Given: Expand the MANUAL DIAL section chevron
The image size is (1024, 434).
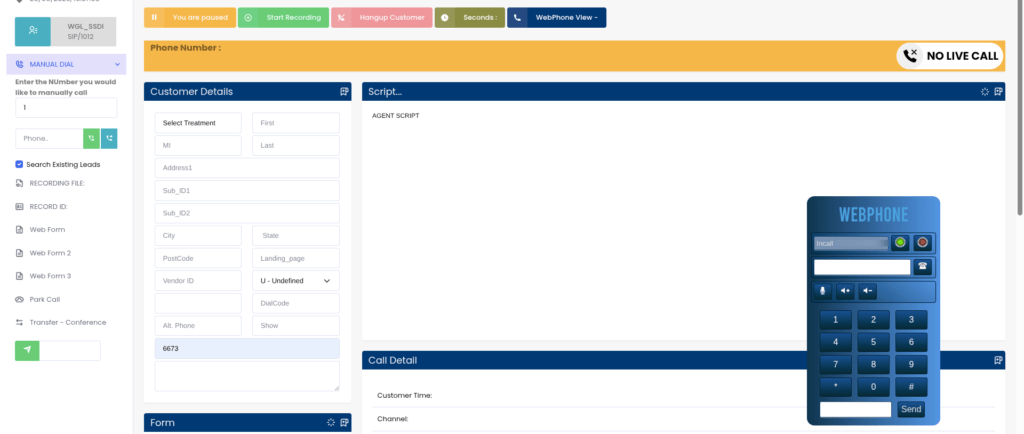Looking at the screenshot, I should click(x=117, y=65).
